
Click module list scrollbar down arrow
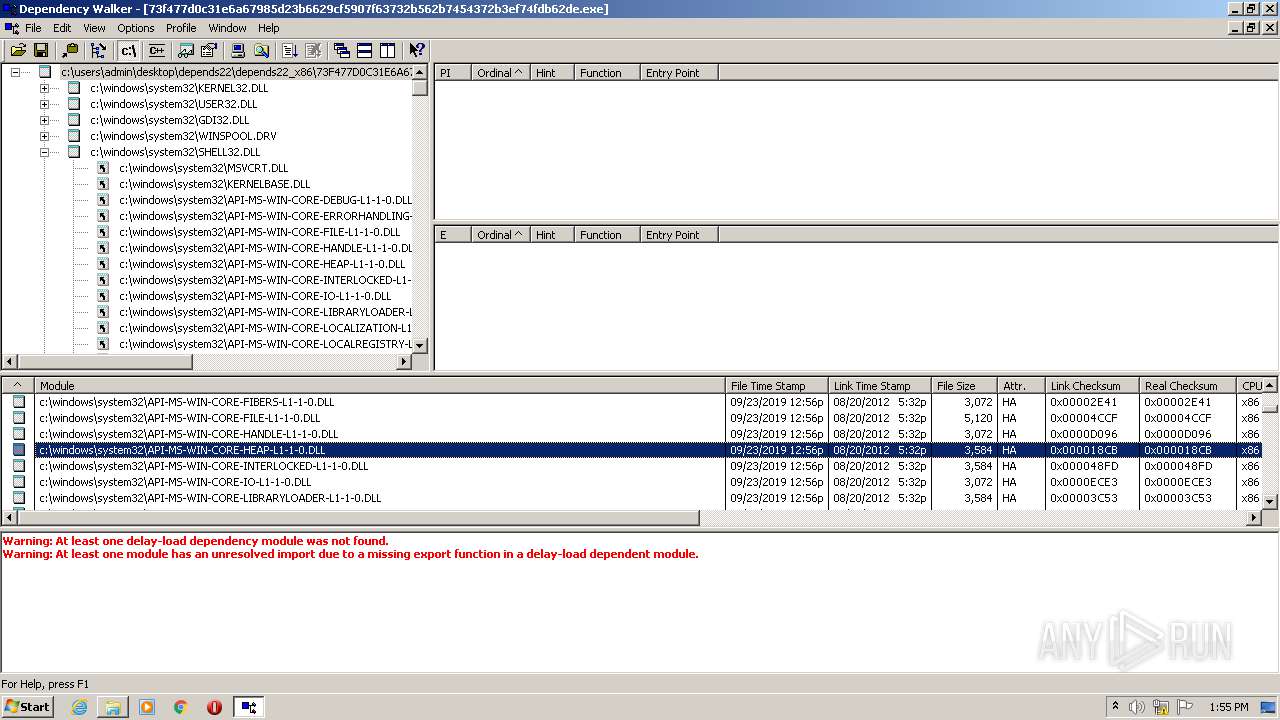(1270, 501)
